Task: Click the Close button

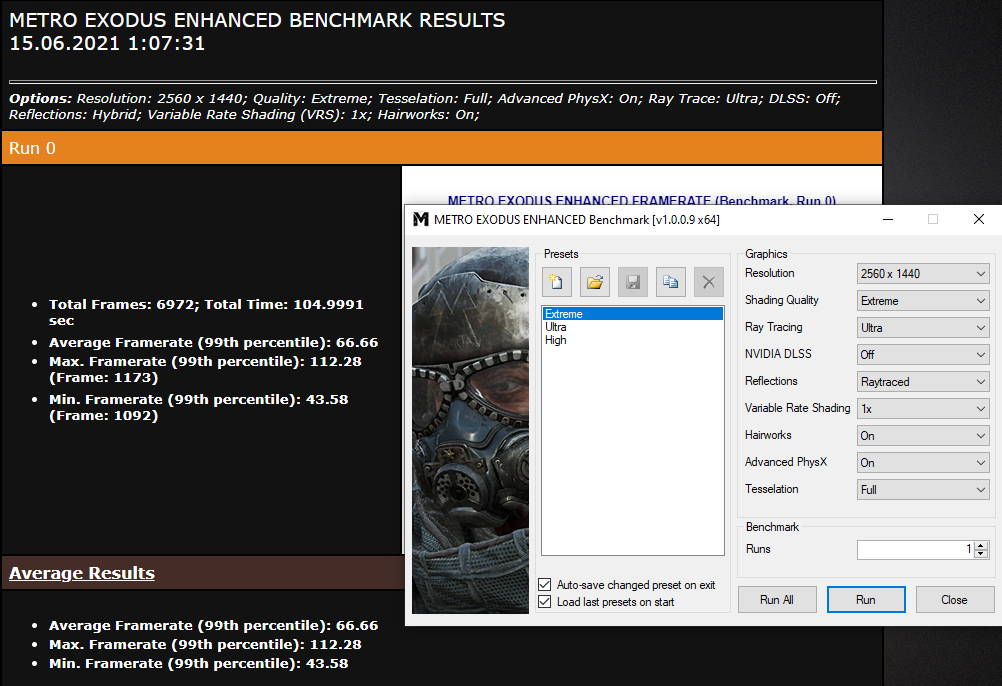Action: point(955,600)
